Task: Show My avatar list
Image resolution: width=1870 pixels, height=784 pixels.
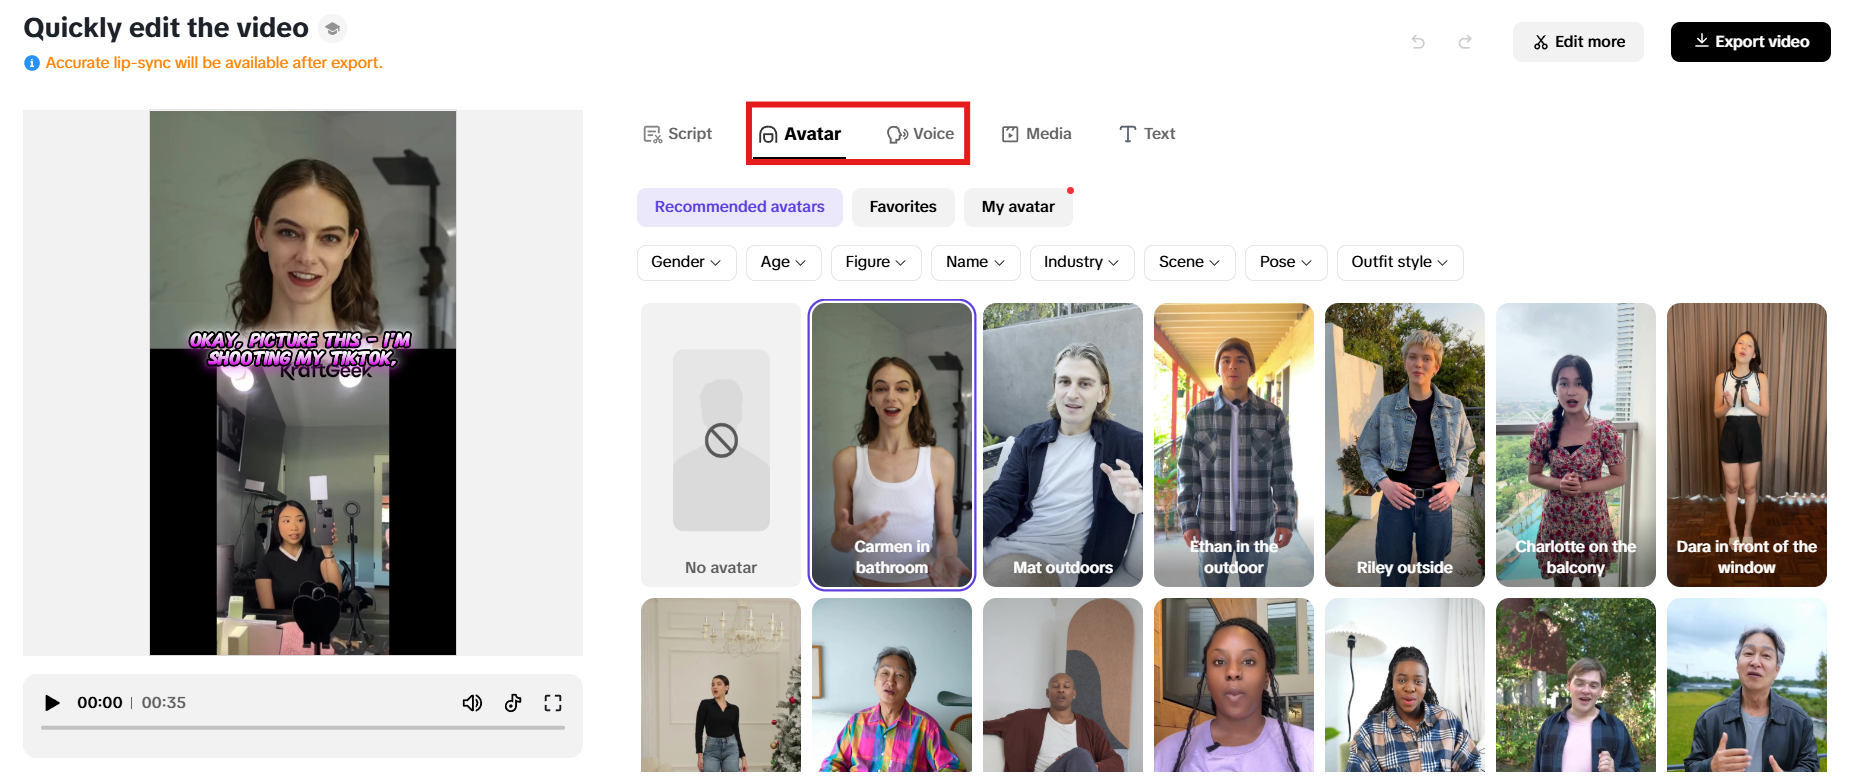Action: click(1018, 207)
